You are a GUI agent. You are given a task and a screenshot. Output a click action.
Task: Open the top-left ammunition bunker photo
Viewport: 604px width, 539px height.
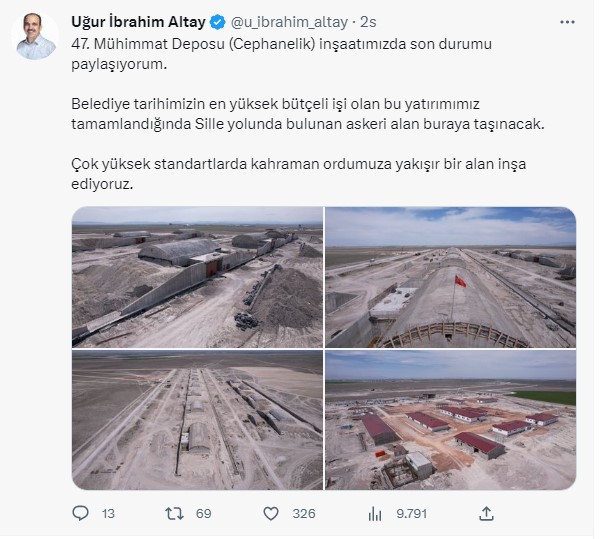pyautogui.click(x=197, y=277)
